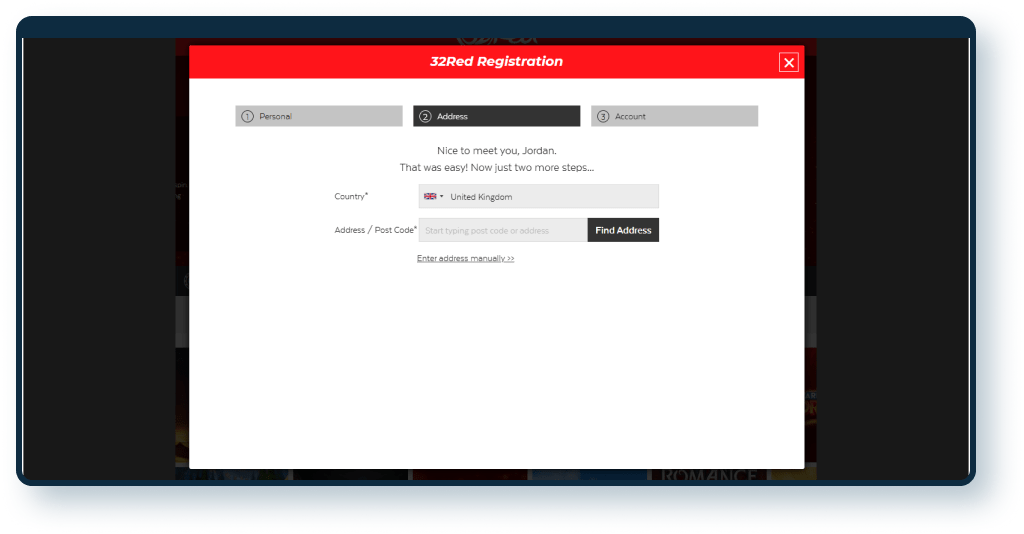Click the Address / Post Code* label

click(376, 230)
